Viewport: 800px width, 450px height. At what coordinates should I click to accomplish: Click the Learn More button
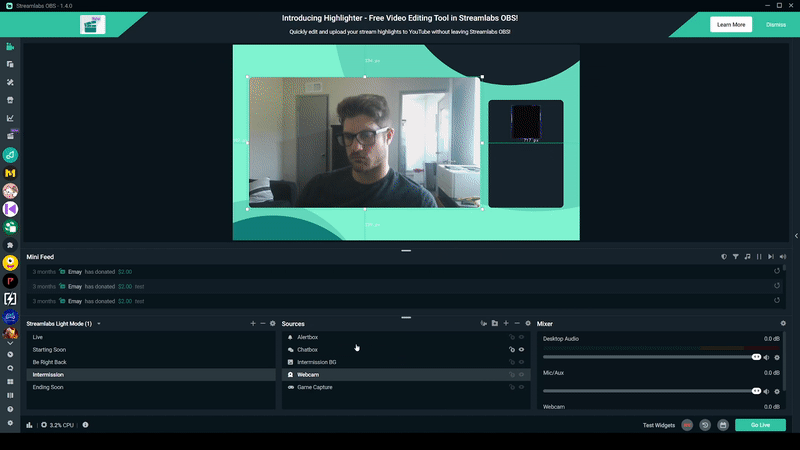pyautogui.click(x=731, y=24)
